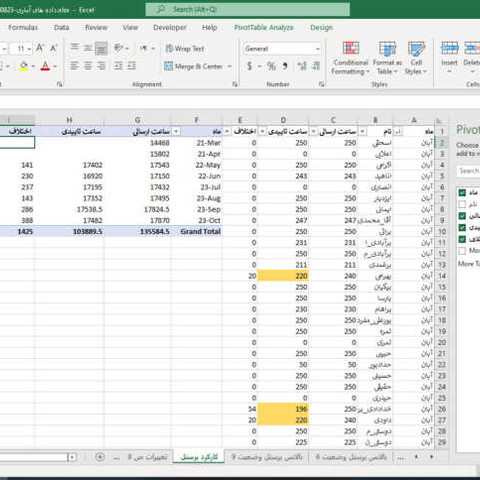Screen dimensions: 480x480
Task: Open Conditional Formatting
Action: point(351,58)
